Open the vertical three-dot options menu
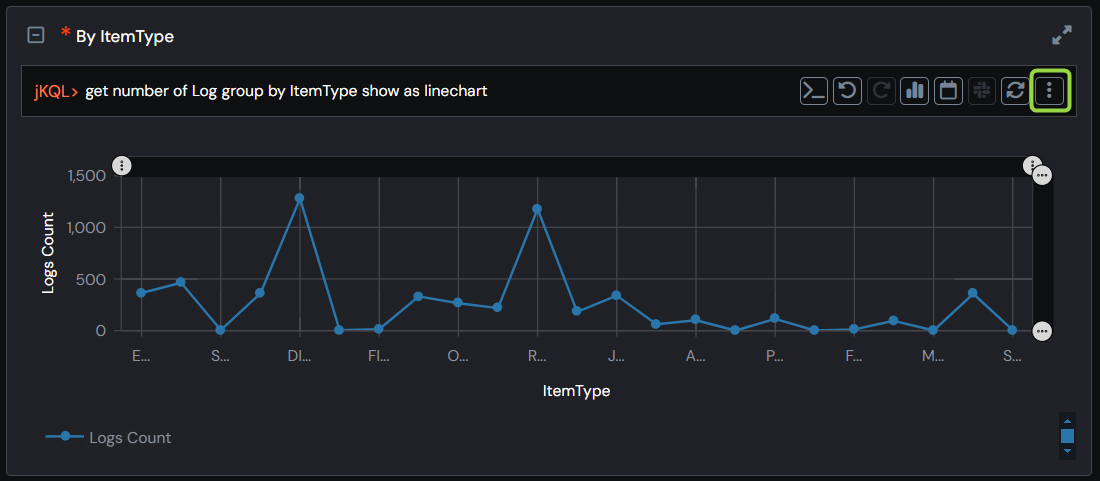Image resolution: width=1100 pixels, height=481 pixels. 1049,90
